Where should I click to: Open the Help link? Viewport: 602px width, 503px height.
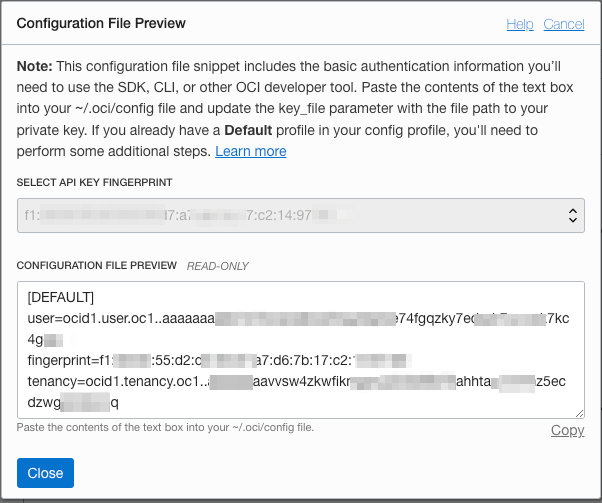point(519,24)
